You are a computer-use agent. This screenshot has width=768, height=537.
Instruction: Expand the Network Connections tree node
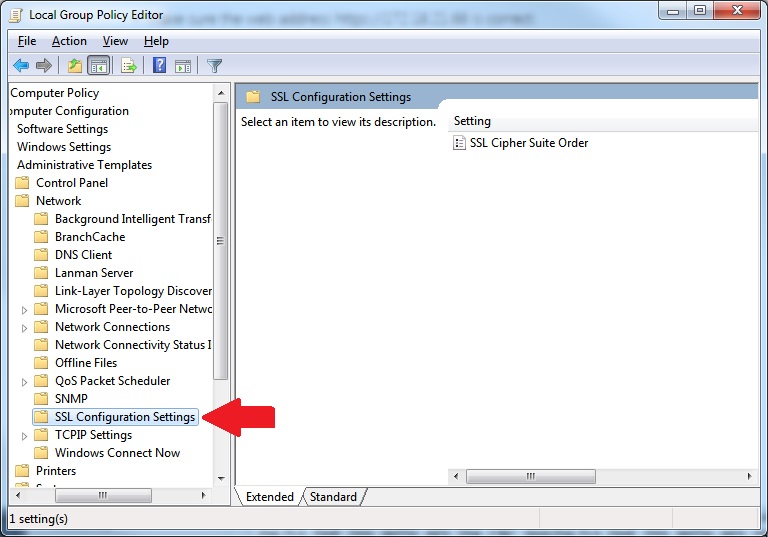click(25, 327)
